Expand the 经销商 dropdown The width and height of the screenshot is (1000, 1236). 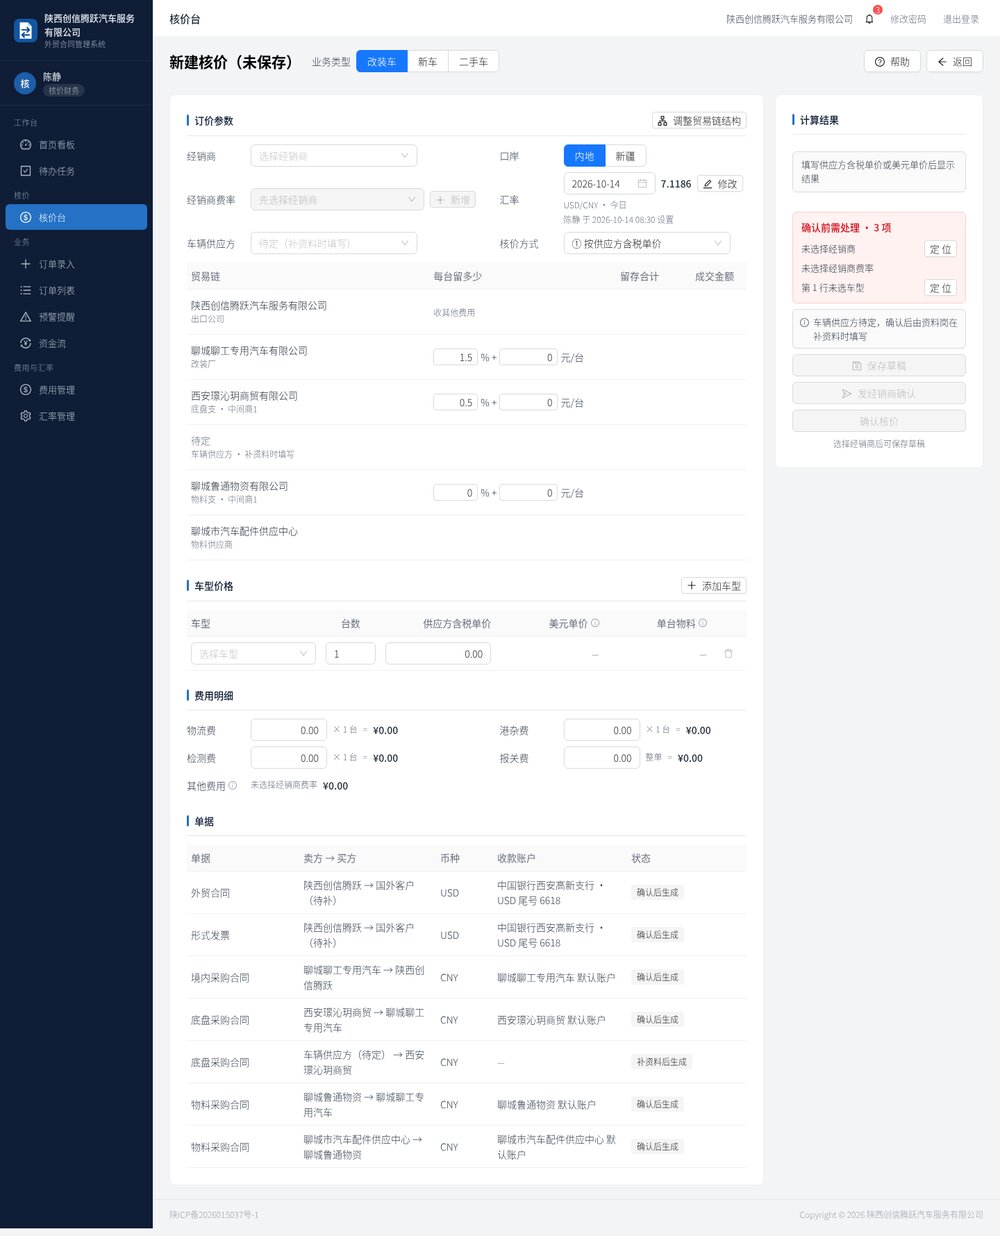point(333,156)
